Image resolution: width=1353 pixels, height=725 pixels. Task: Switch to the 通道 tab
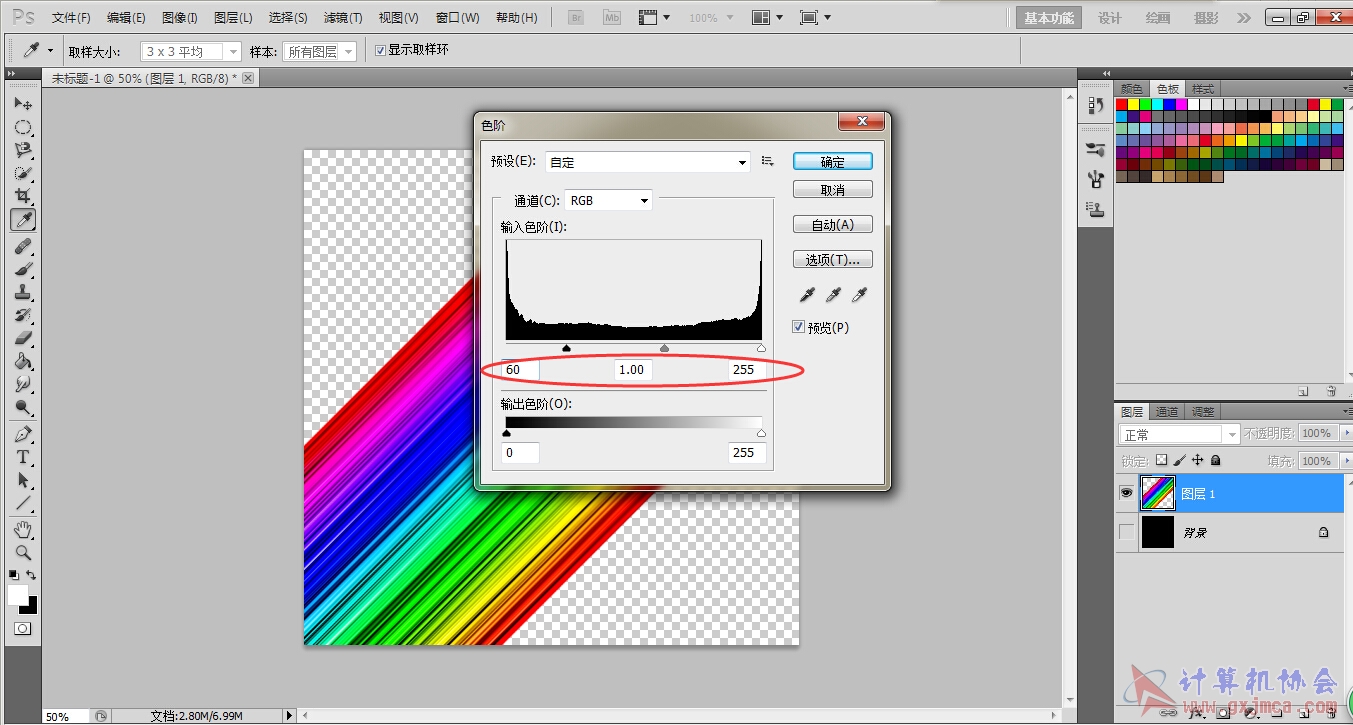coord(1167,412)
